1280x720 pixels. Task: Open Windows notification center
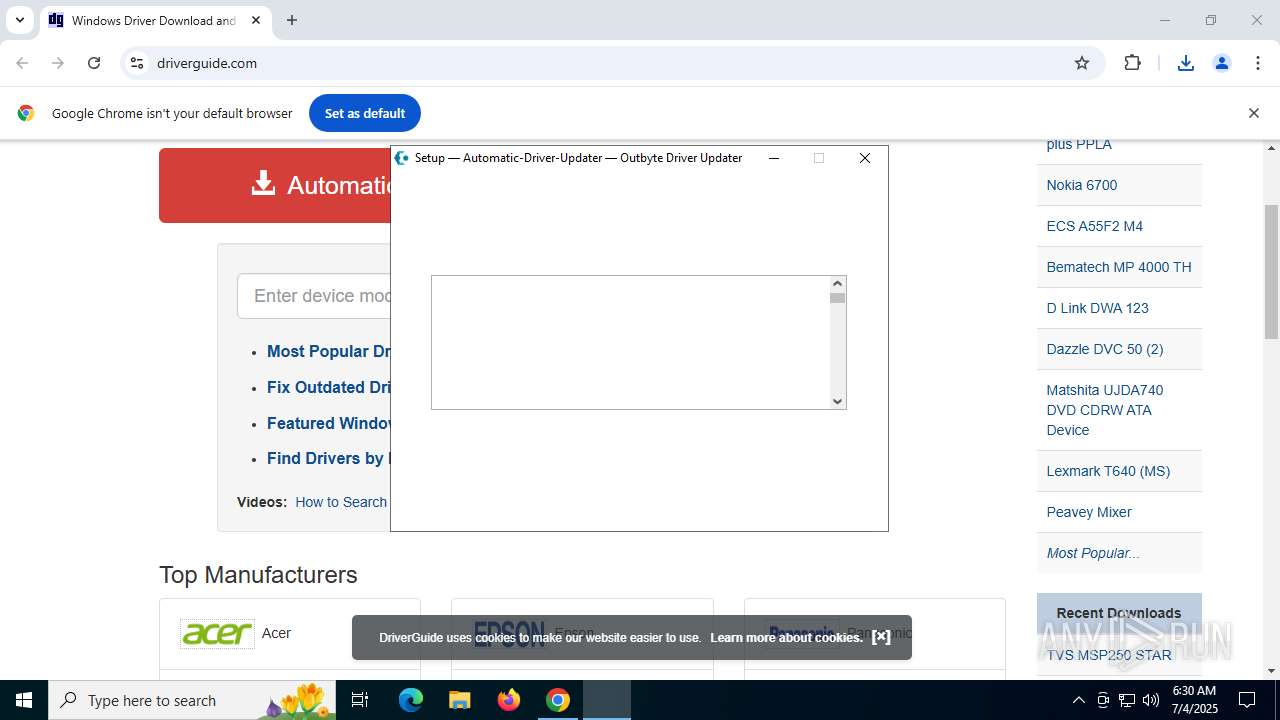1248,700
